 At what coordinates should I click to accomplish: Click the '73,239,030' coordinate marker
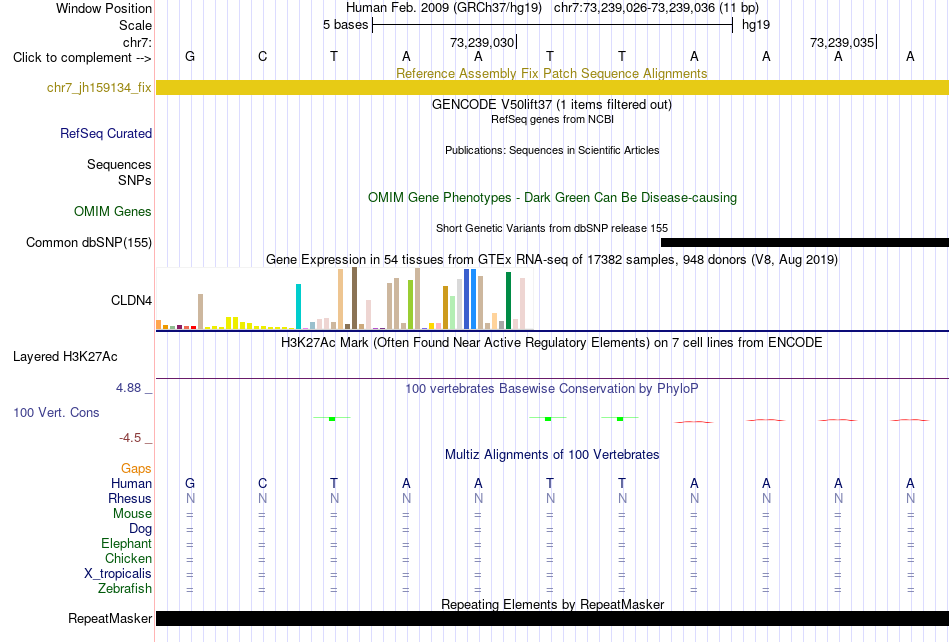[x=482, y=42]
